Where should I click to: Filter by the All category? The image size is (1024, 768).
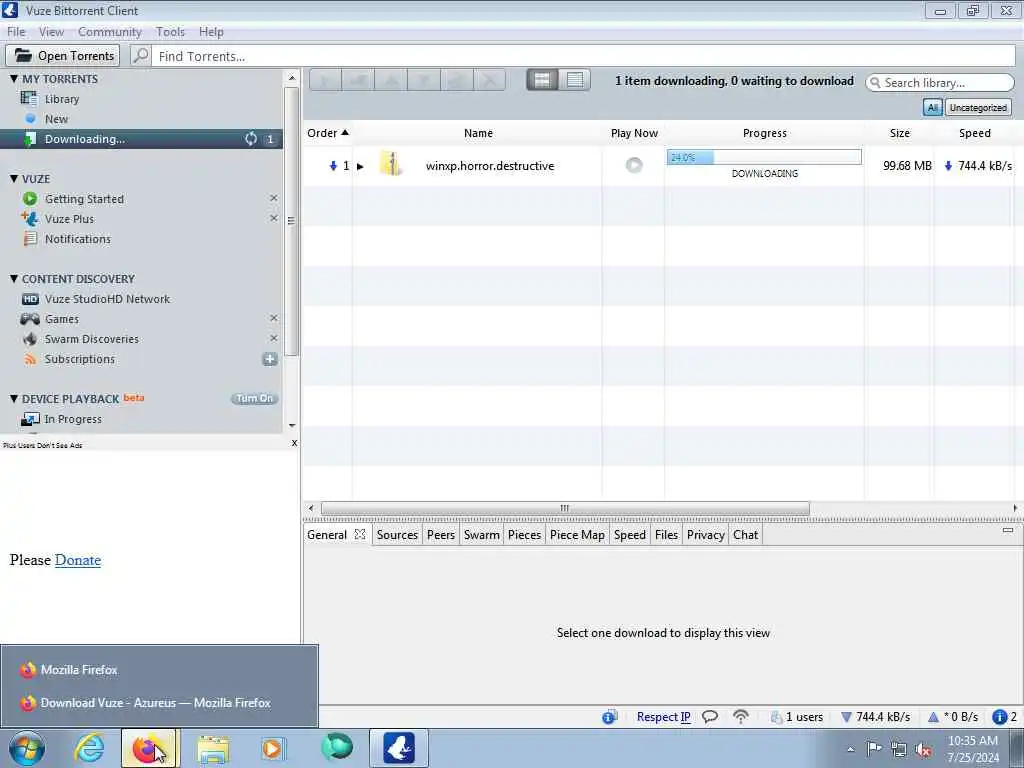[x=932, y=108]
